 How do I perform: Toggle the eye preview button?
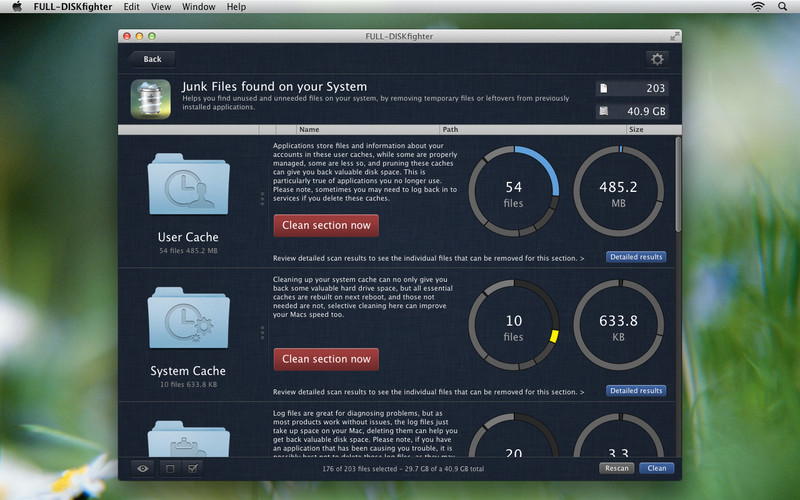142,468
